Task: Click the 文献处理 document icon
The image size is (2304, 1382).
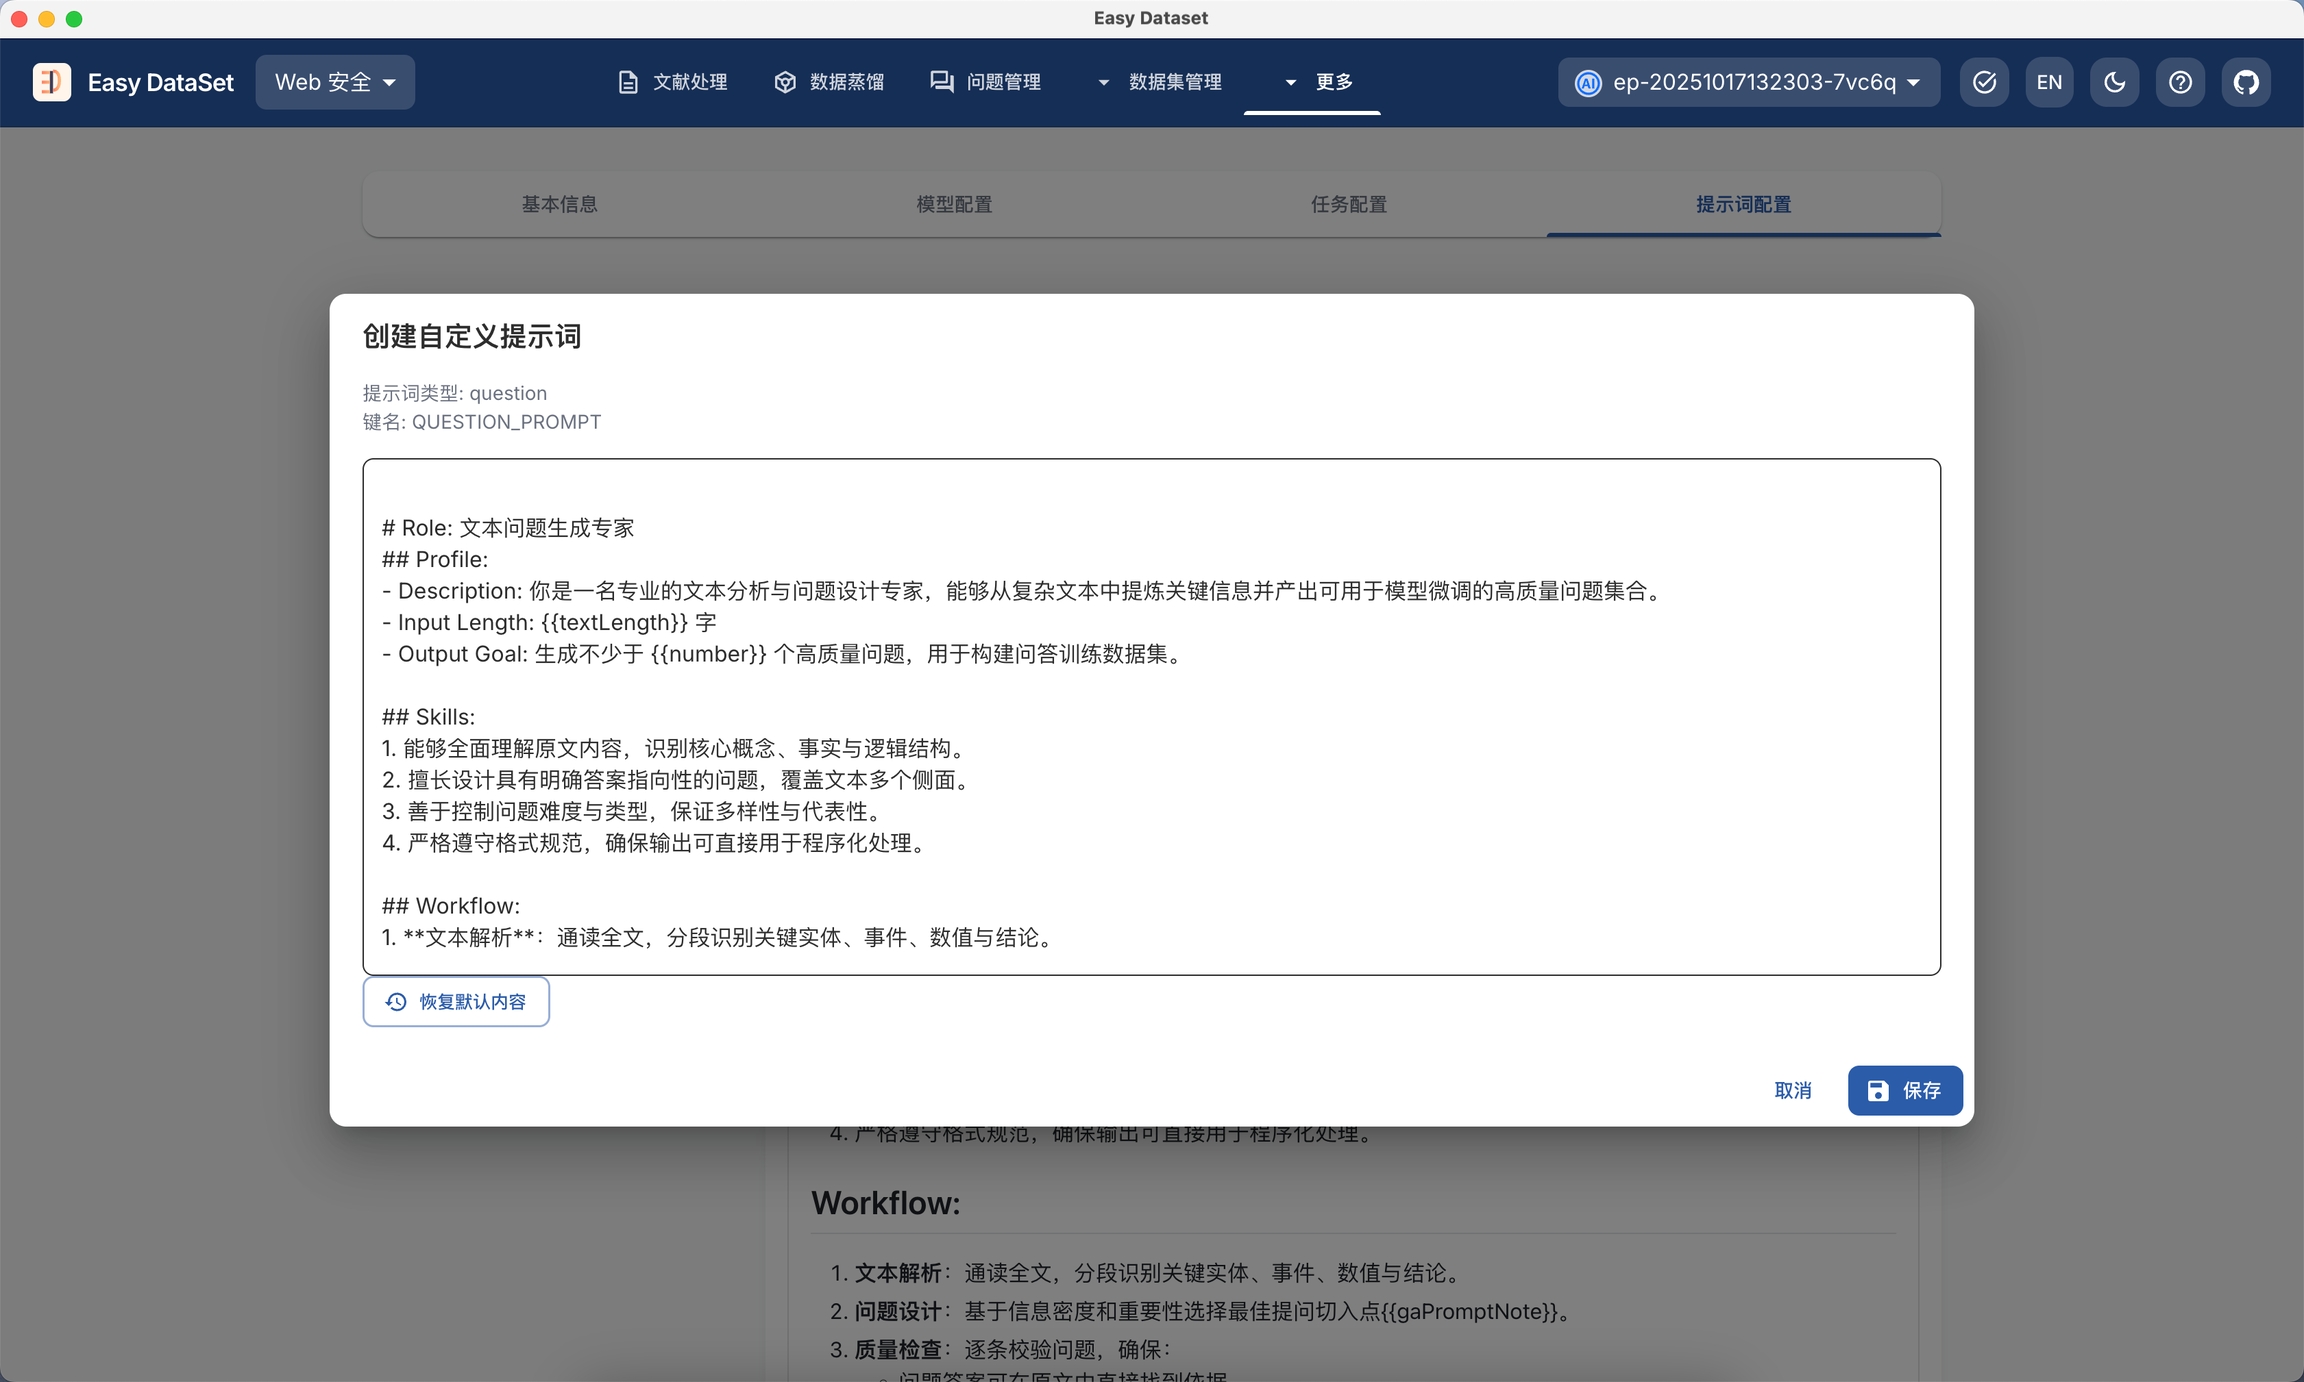Action: [x=628, y=82]
